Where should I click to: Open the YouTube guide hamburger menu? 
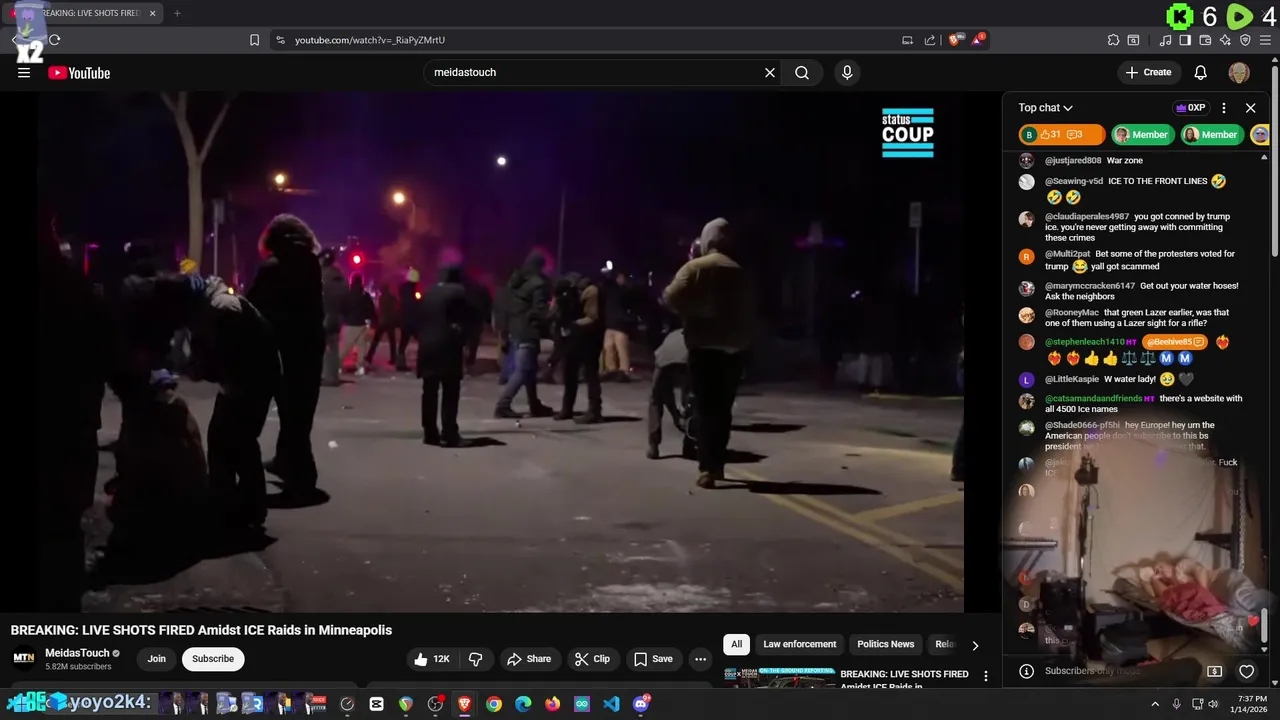pos(24,73)
